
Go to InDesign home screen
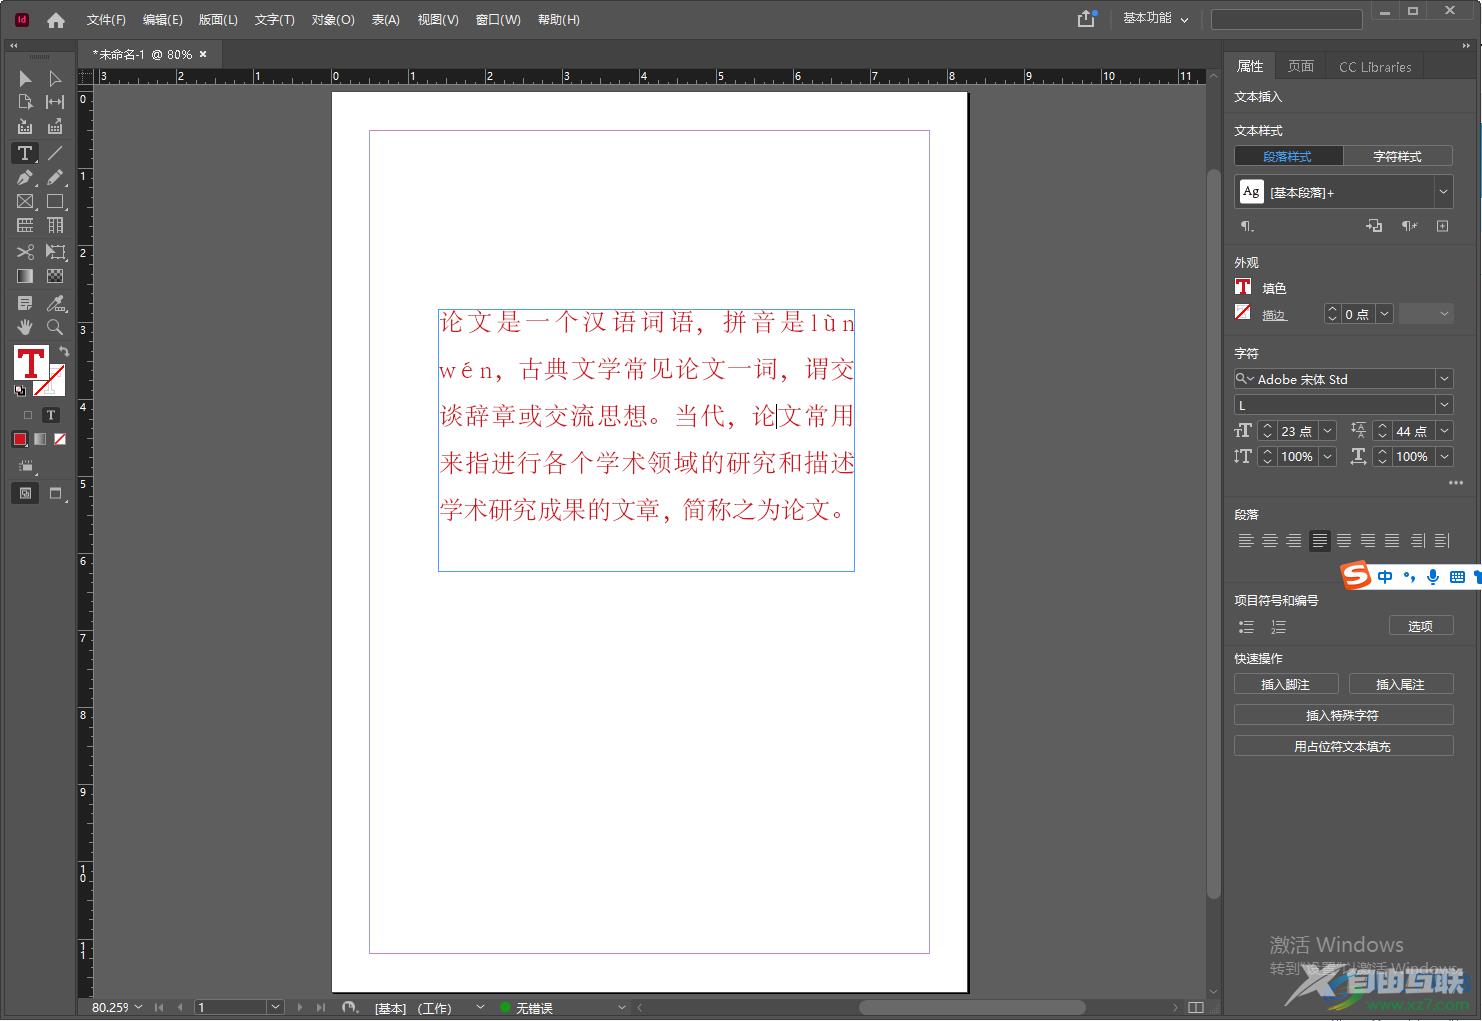point(56,20)
